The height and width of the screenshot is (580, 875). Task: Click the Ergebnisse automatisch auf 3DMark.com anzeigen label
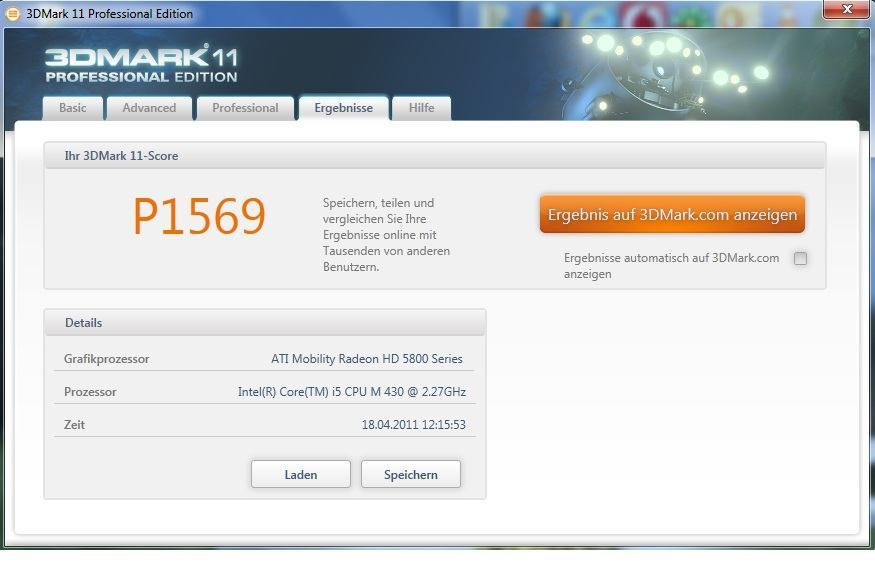[671, 266]
